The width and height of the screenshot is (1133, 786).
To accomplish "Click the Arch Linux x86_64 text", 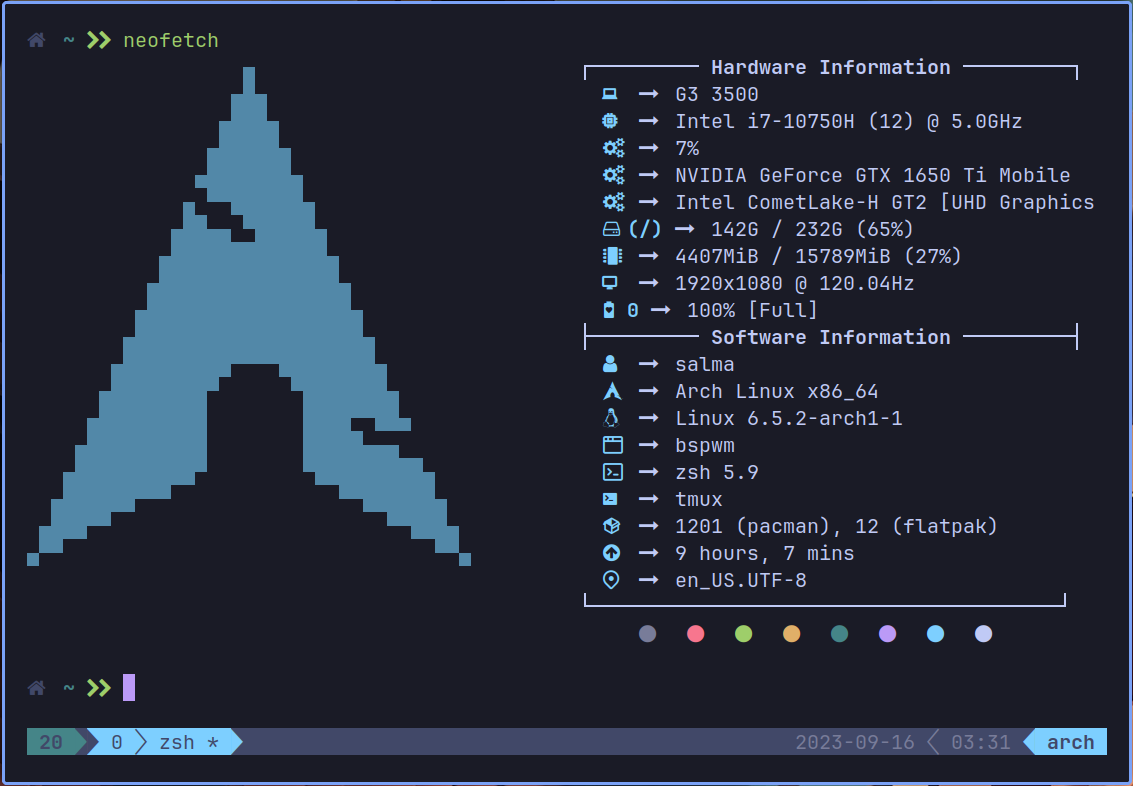I will (777, 392).
